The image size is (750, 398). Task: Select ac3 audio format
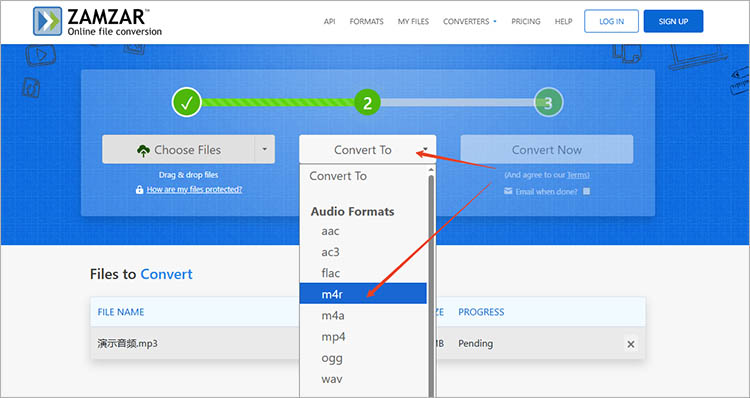363,252
